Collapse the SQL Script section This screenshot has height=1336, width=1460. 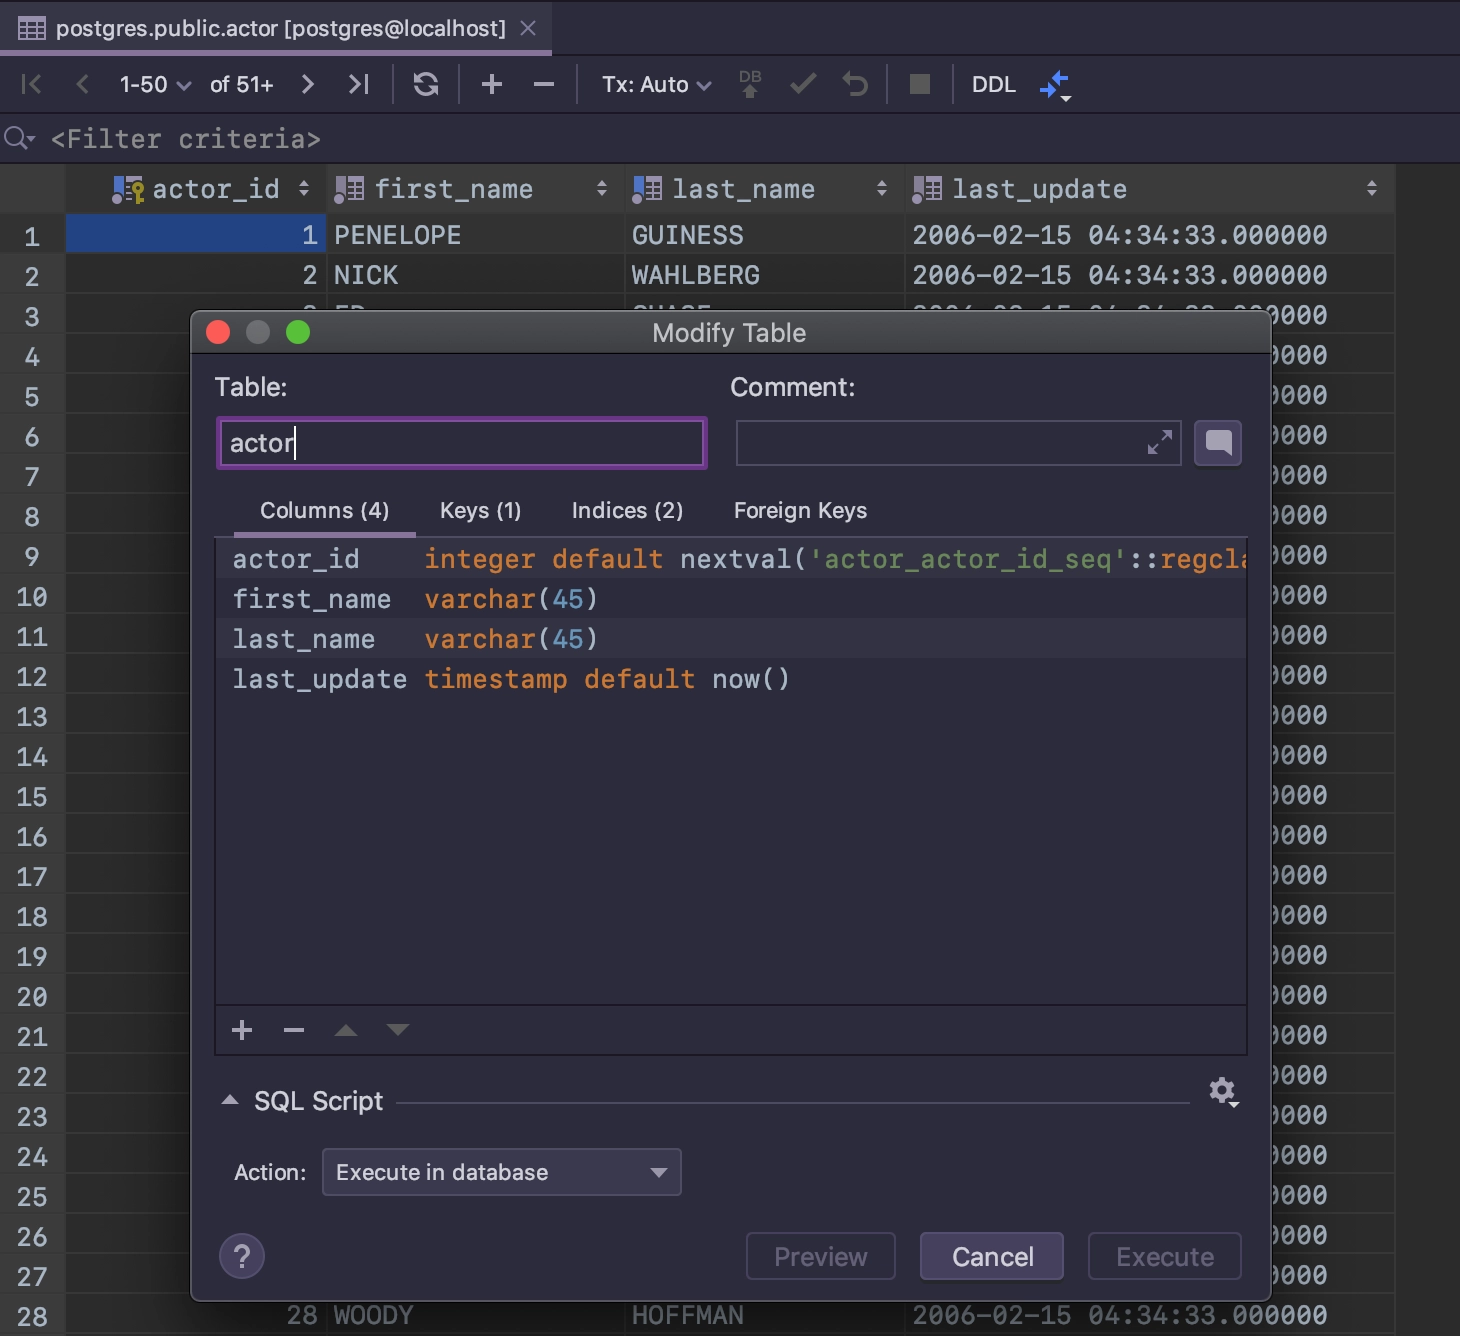click(230, 1100)
